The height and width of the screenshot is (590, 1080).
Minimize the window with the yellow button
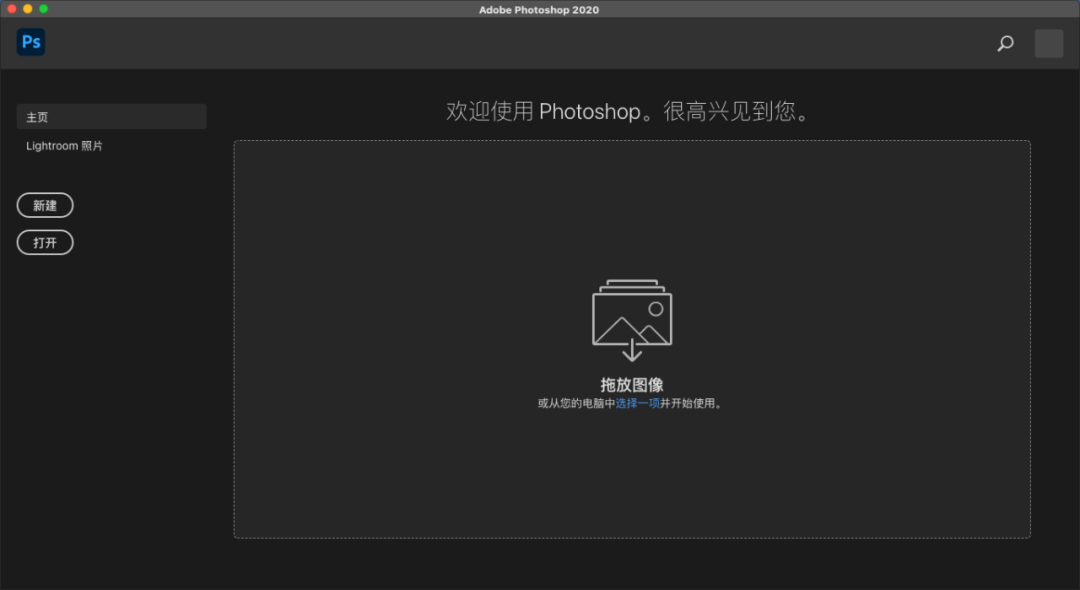[x=28, y=9]
